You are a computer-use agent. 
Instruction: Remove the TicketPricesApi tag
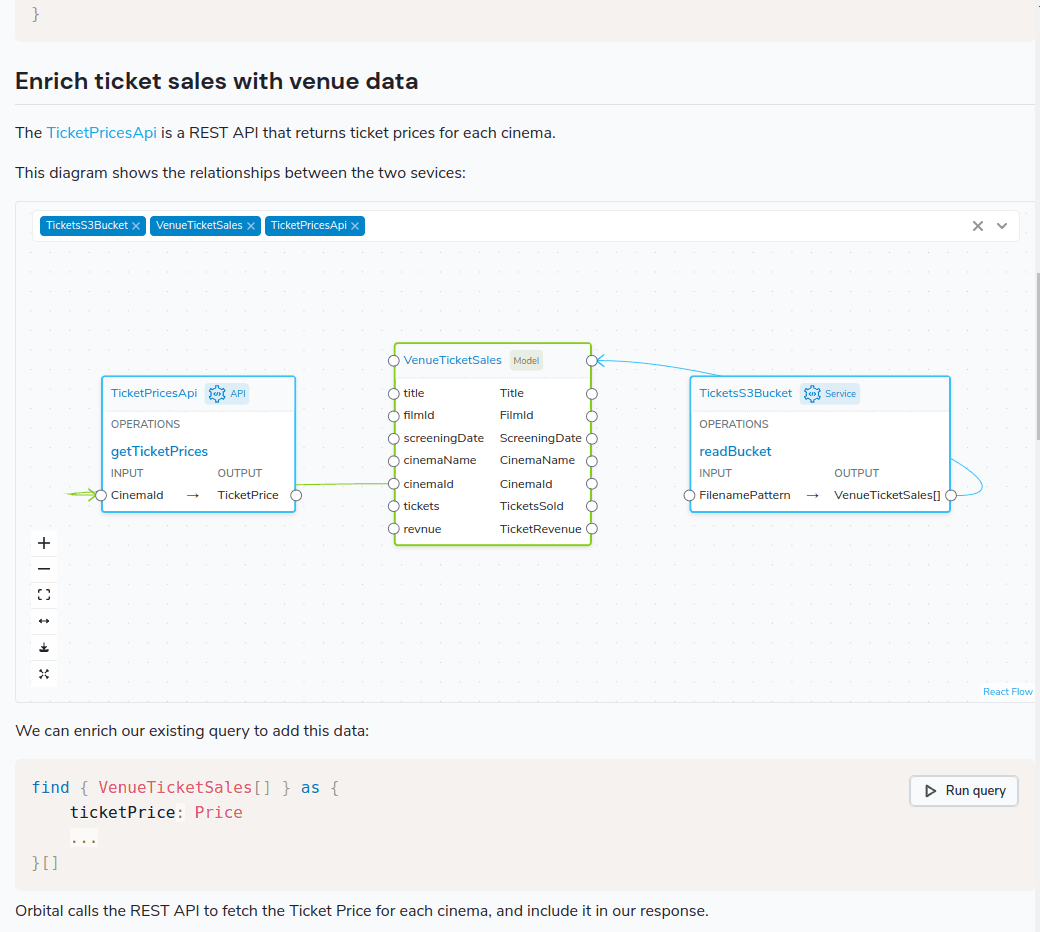coord(355,226)
